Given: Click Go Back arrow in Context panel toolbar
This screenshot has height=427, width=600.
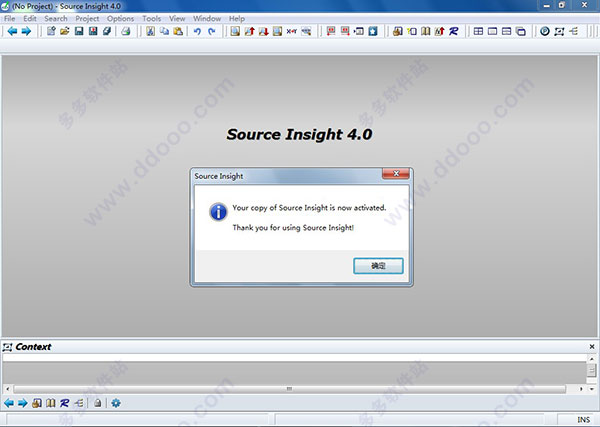Looking at the screenshot, I should [9, 403].
